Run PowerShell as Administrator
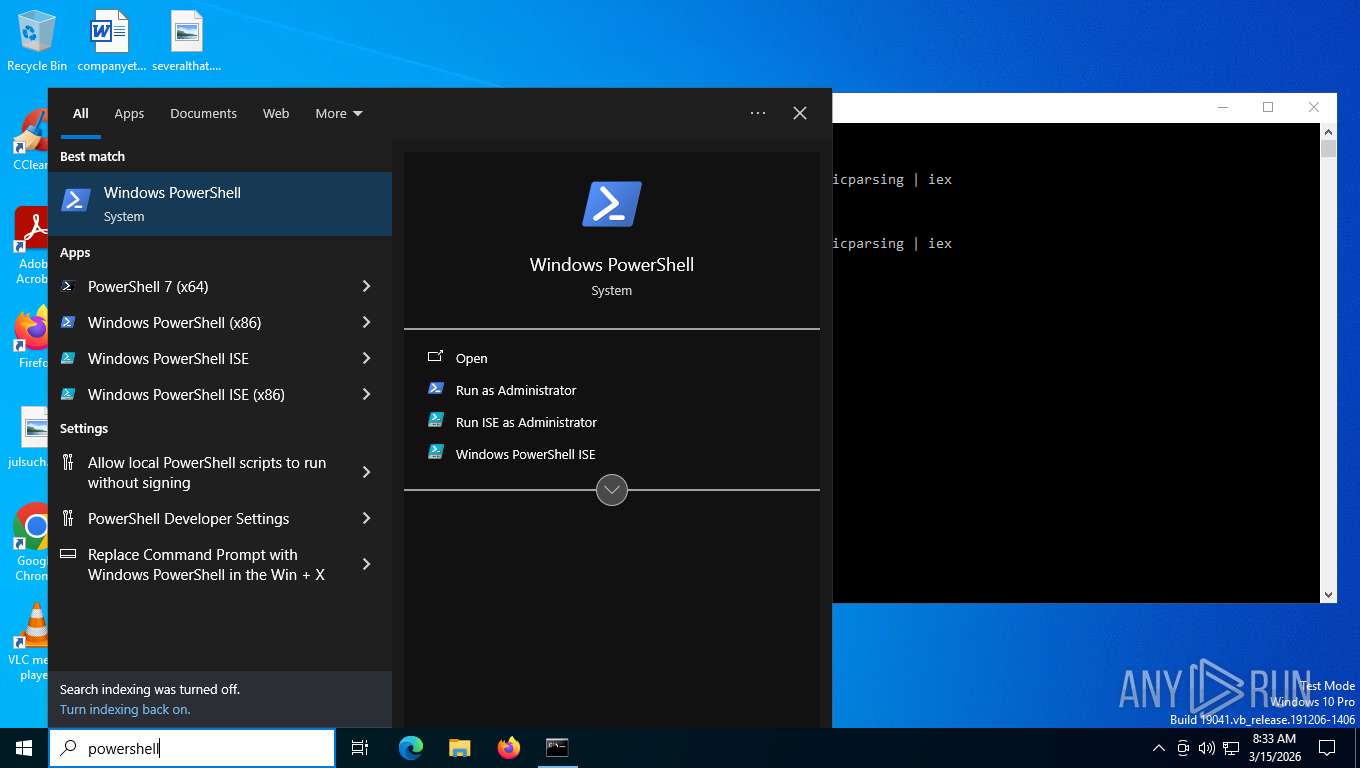Viewport: 1360px width, 768px height. [x=516, y=390]
